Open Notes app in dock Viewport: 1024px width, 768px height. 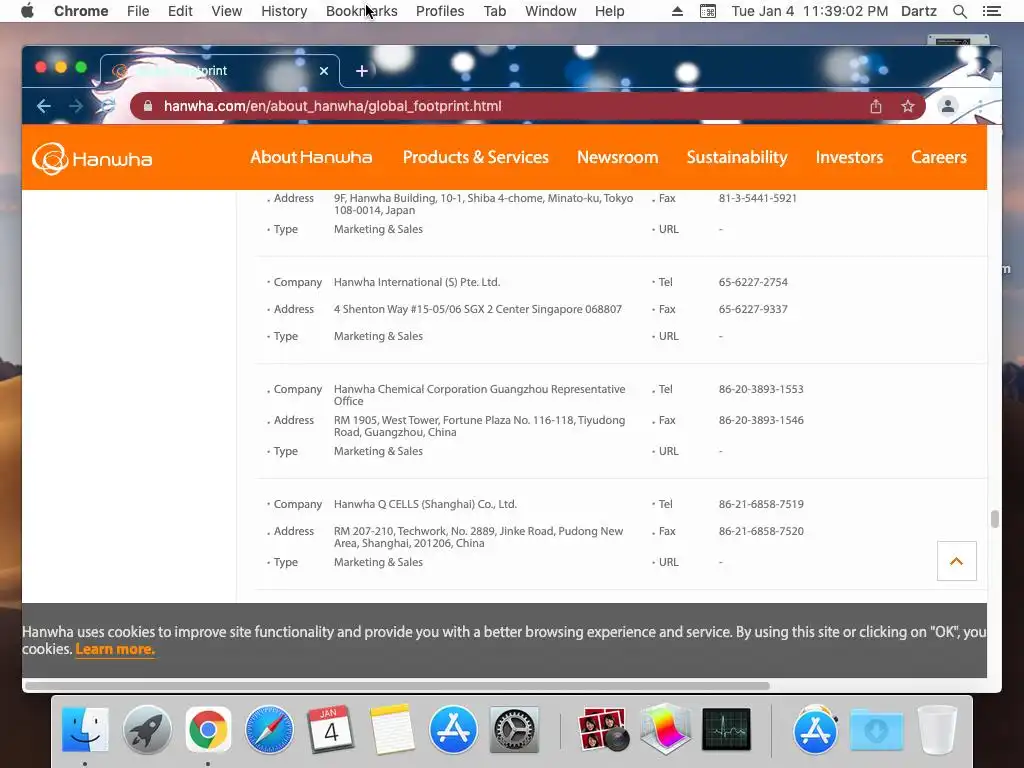(392, 729)
